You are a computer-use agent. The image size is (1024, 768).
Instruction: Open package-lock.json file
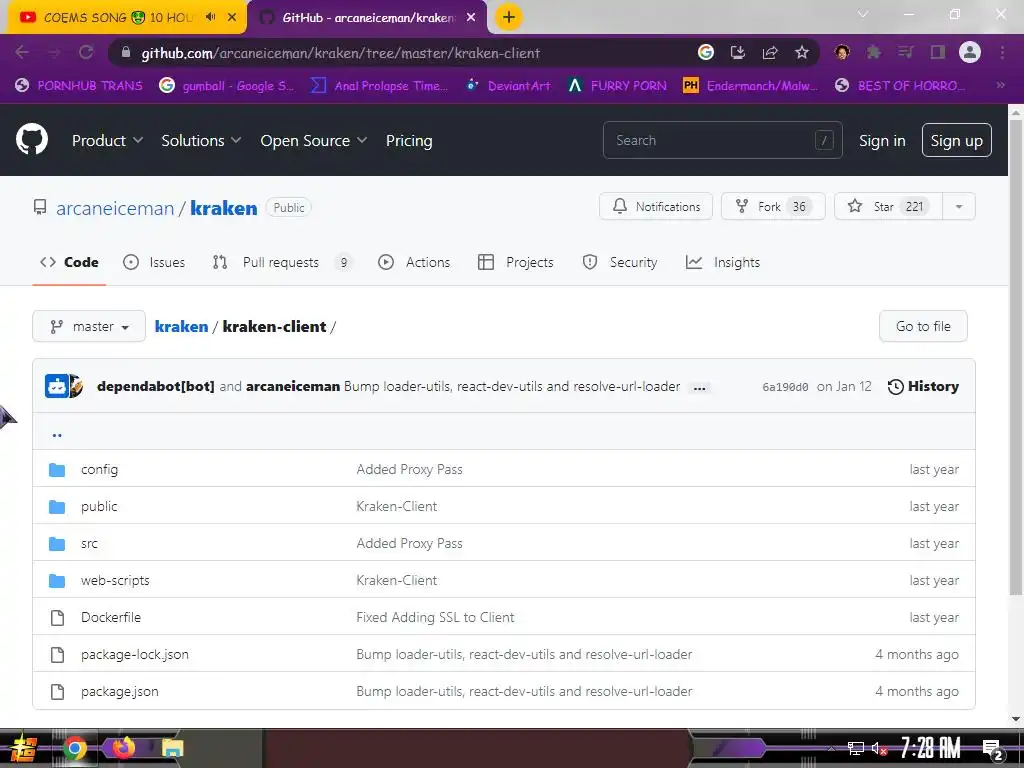(x=135, y=654)
